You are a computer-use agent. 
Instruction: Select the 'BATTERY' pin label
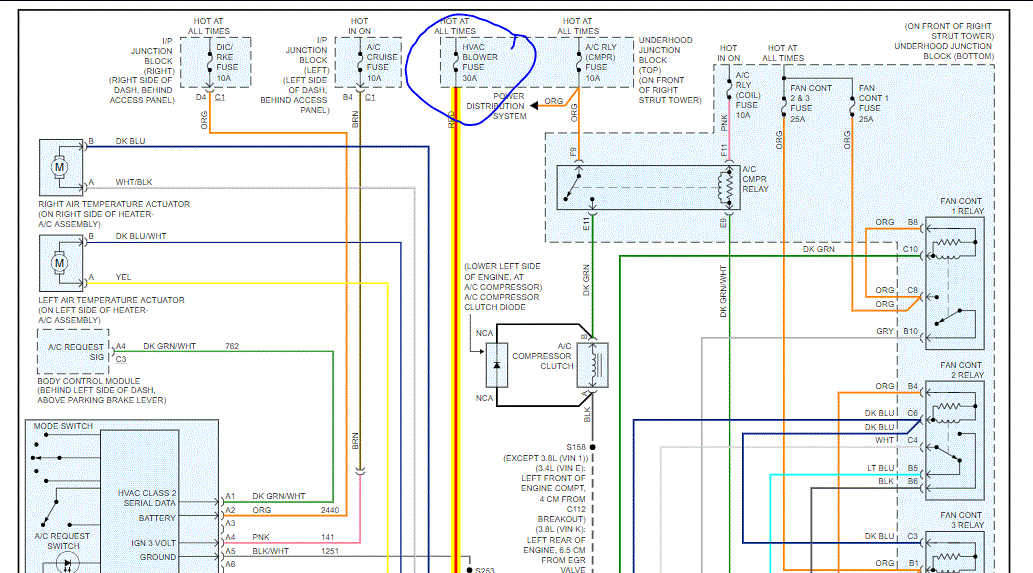point(157,518)
